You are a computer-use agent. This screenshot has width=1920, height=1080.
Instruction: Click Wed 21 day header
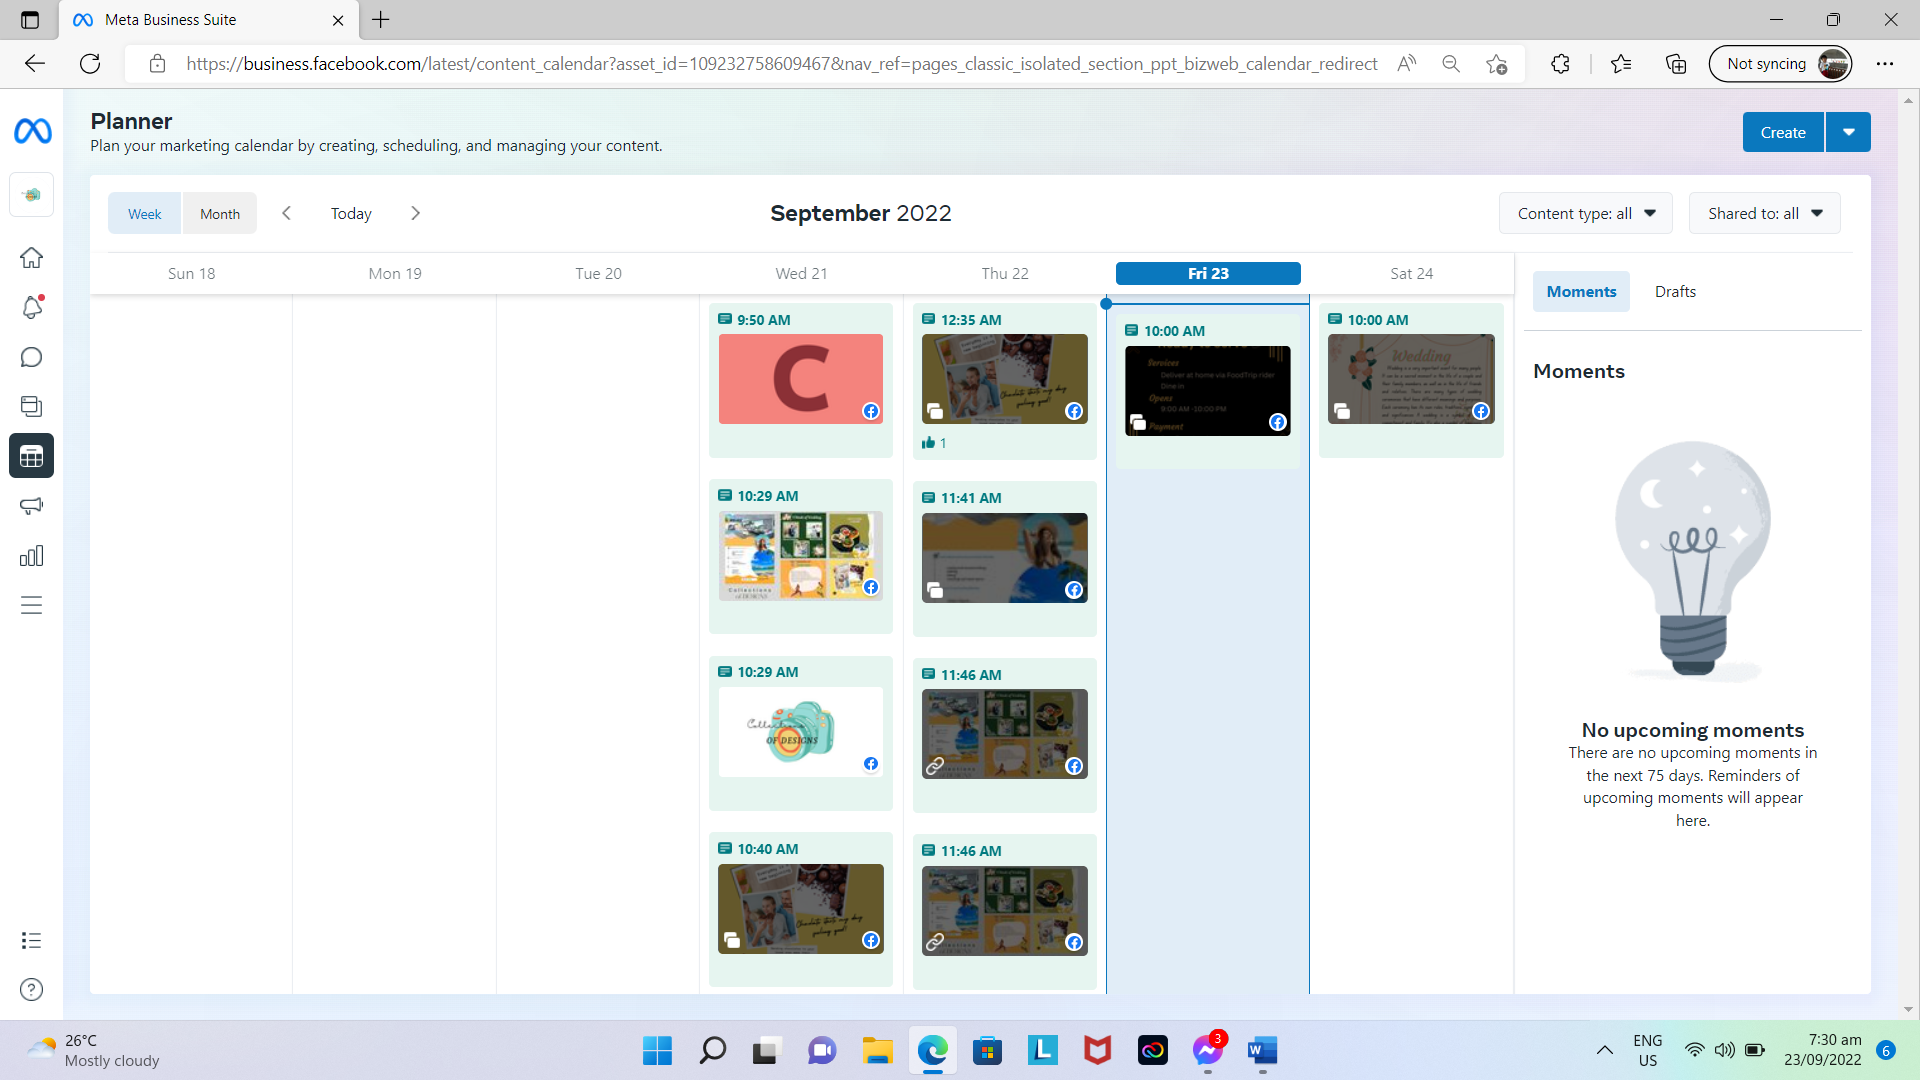801,273
